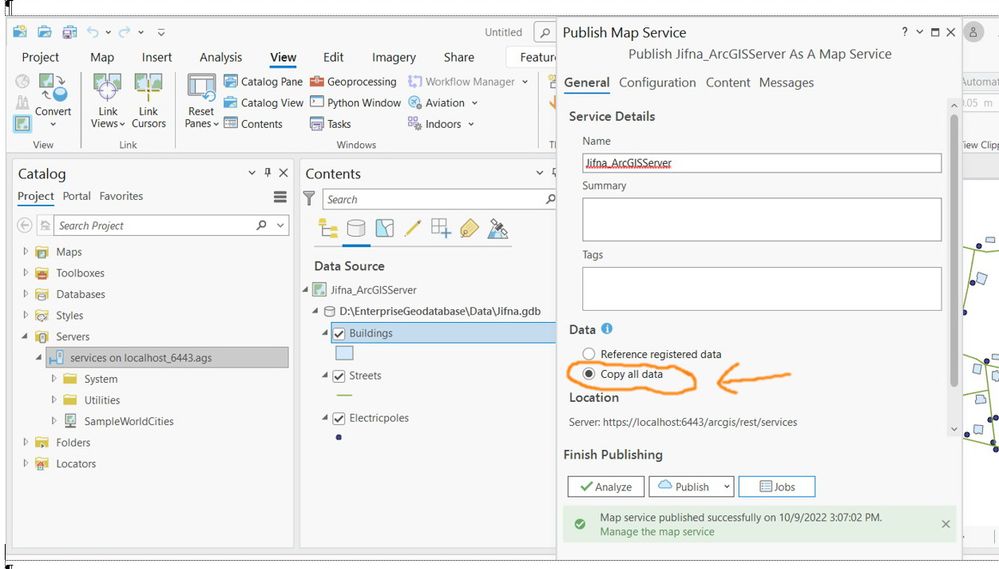The width and height of the screenshot is (999, 569).
Task: Click the Manage the map service link
Action: [657, 532]
